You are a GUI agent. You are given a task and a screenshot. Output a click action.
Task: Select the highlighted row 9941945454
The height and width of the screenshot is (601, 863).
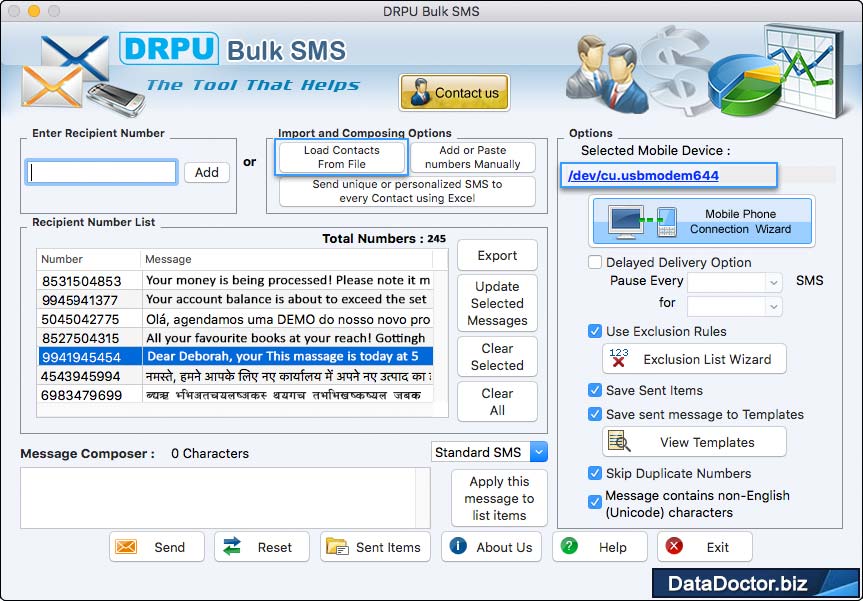(235, 357)
